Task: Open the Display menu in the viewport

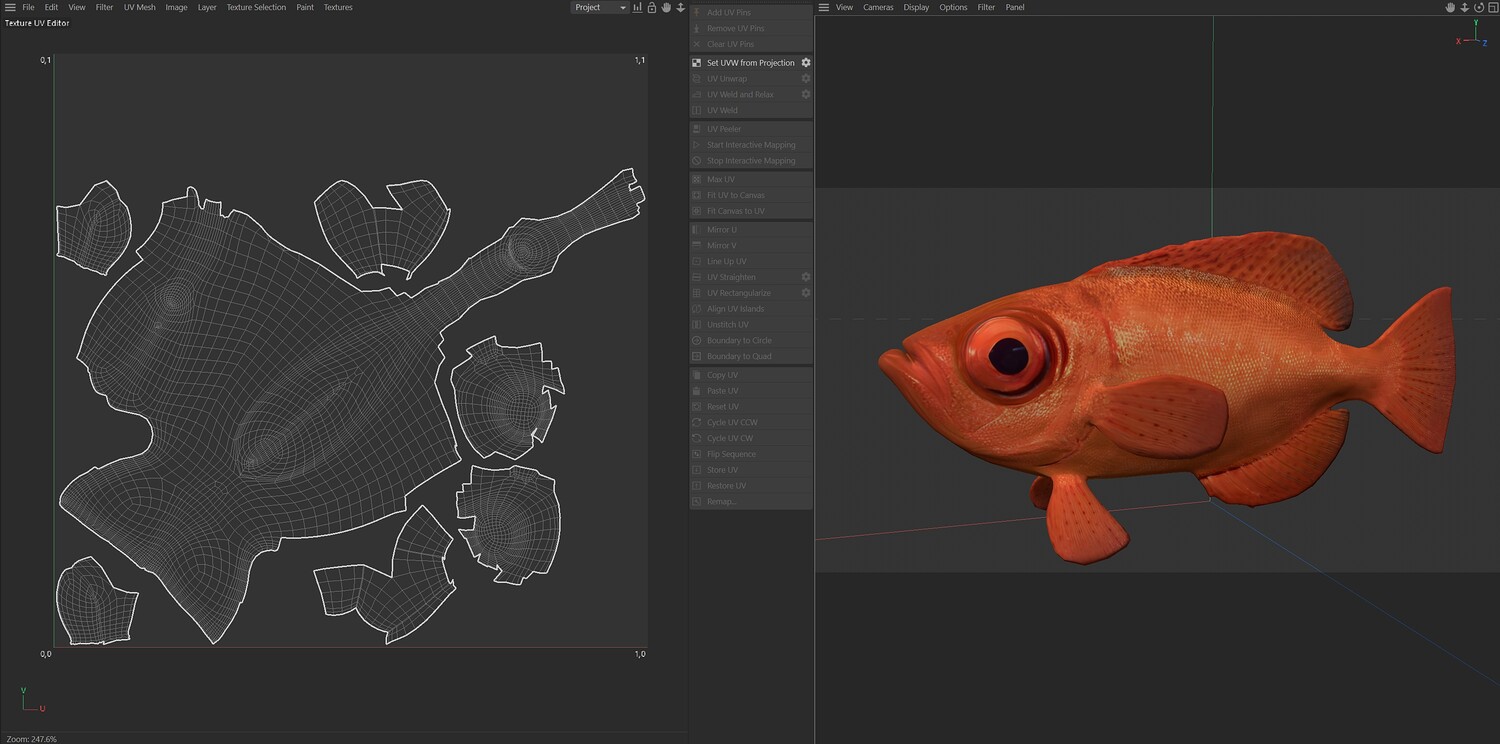Action: (916, 7)
